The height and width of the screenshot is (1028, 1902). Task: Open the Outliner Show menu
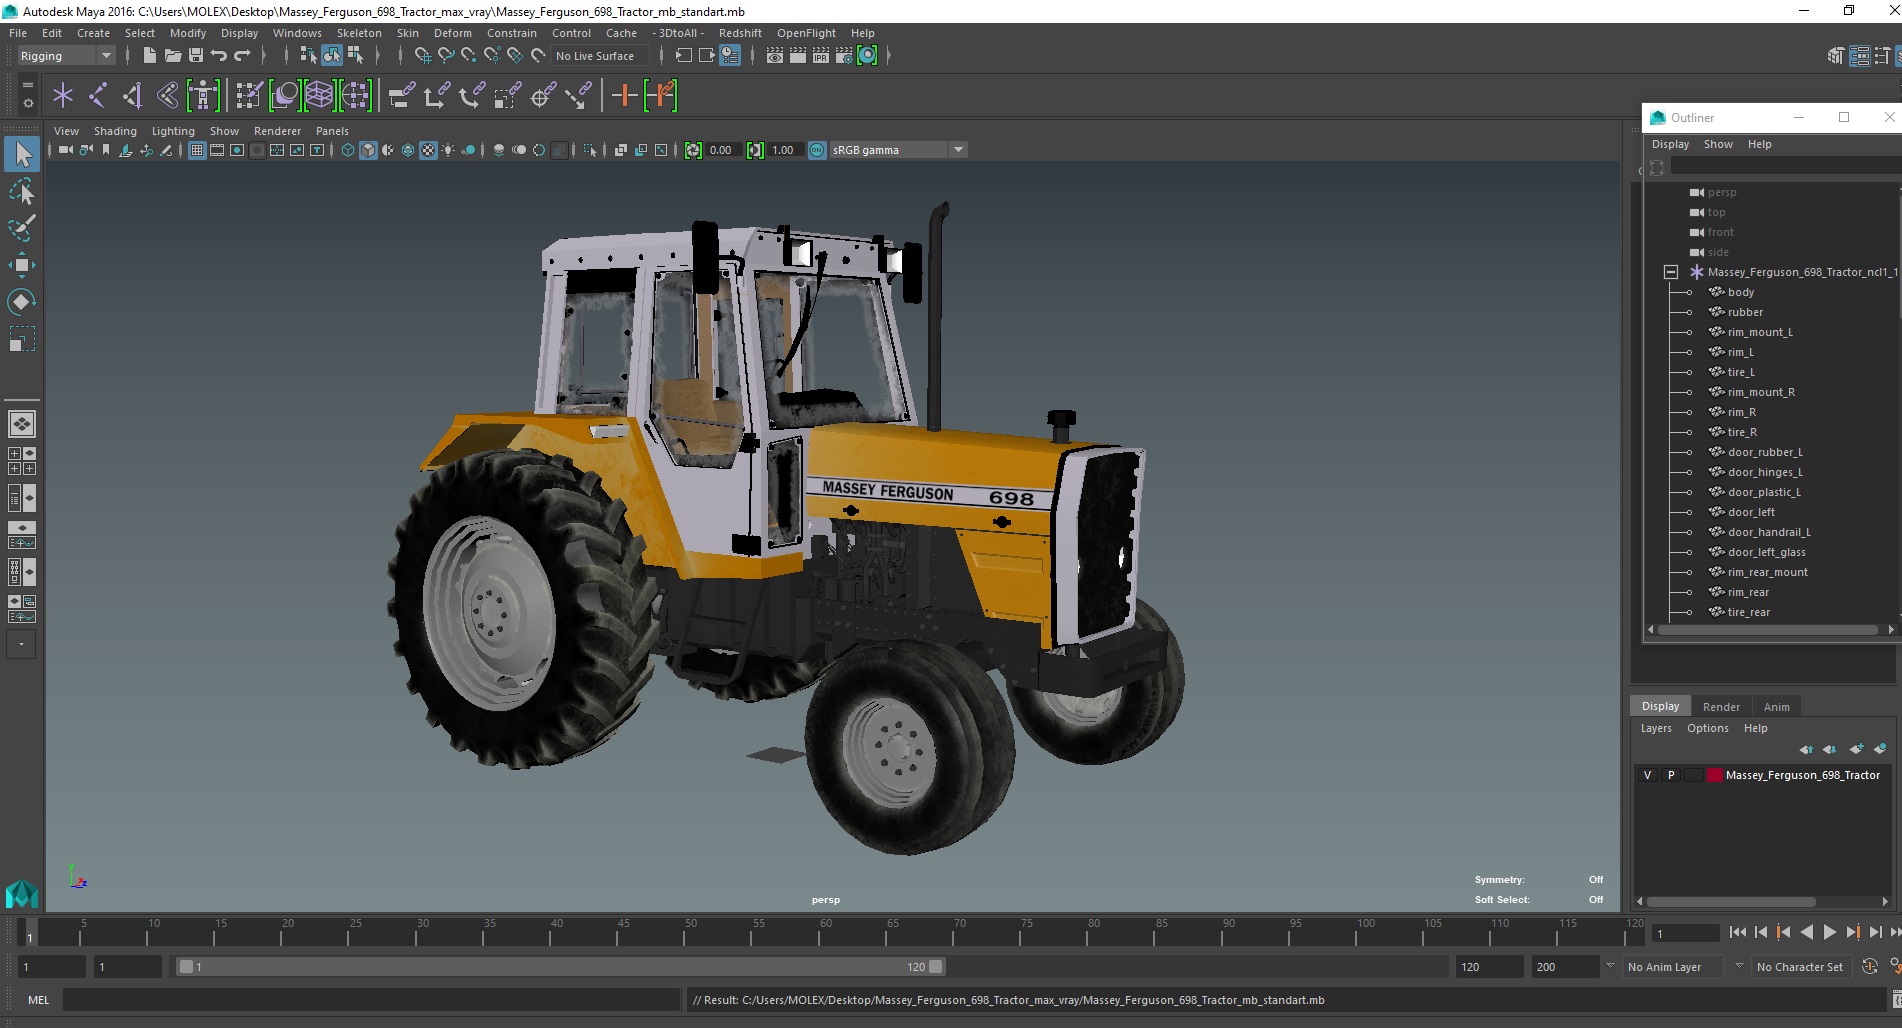1718,144
